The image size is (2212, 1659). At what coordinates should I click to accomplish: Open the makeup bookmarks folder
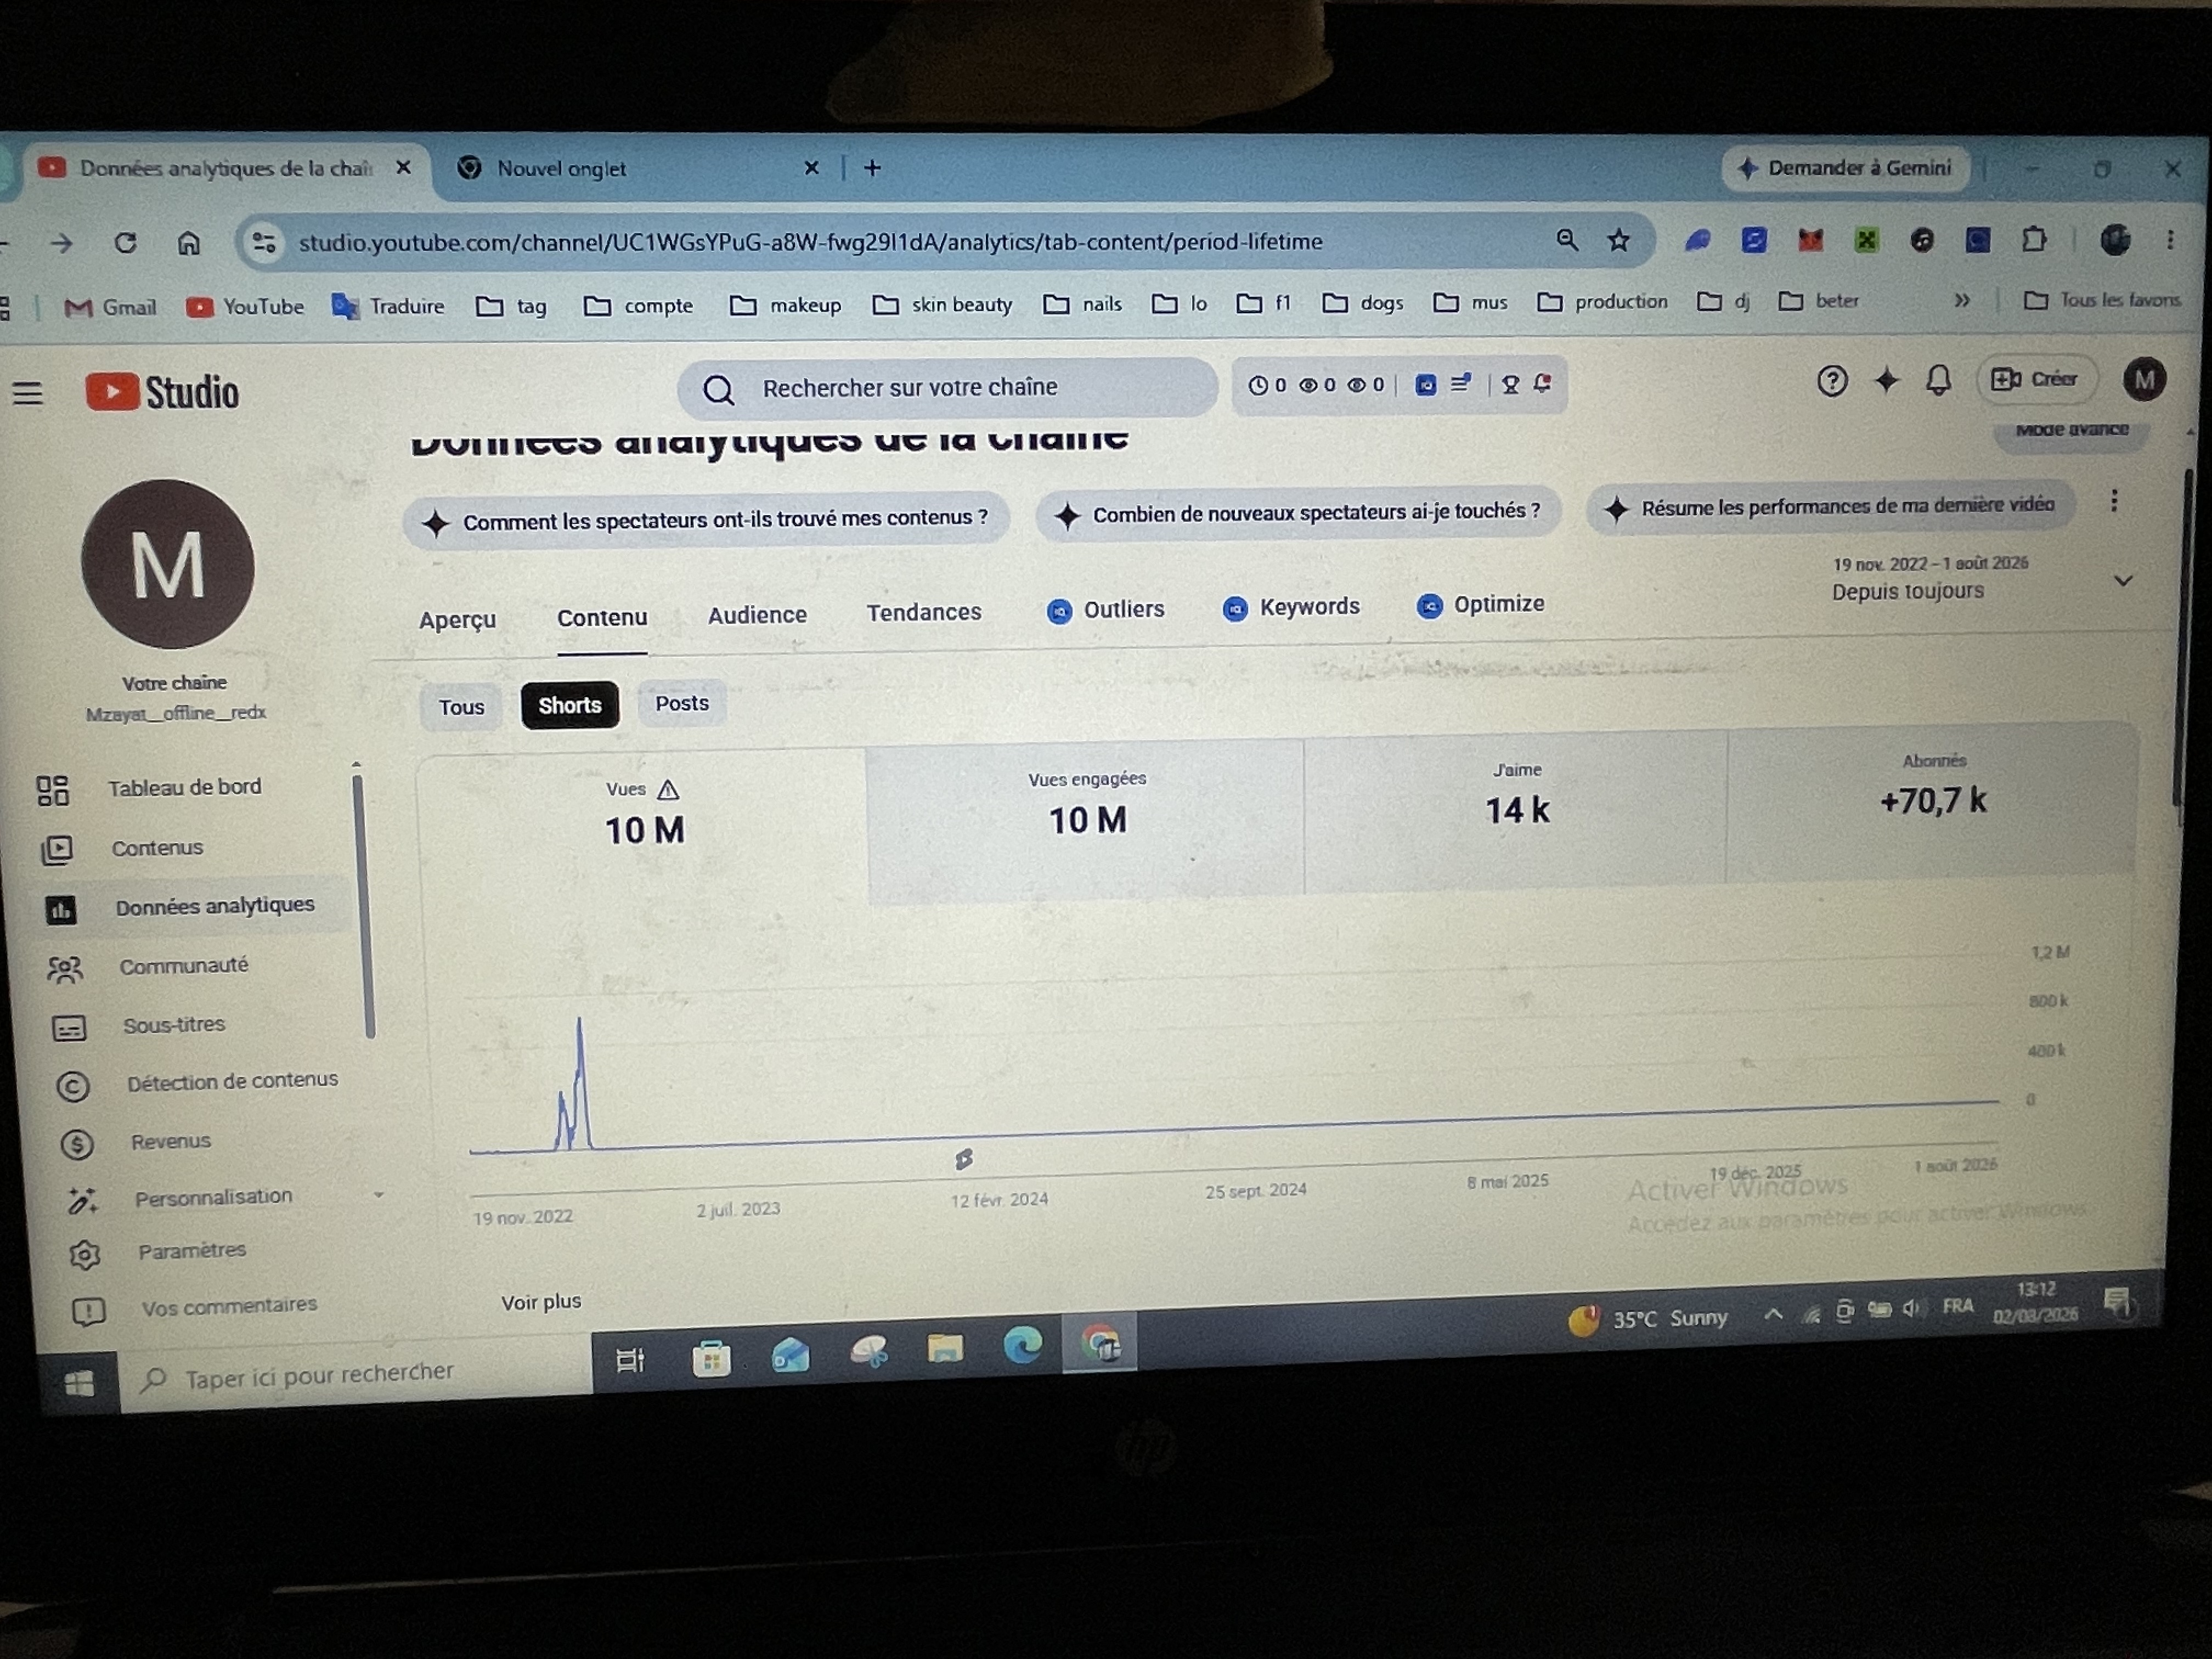pyautogui.click(x=786, y=305)
